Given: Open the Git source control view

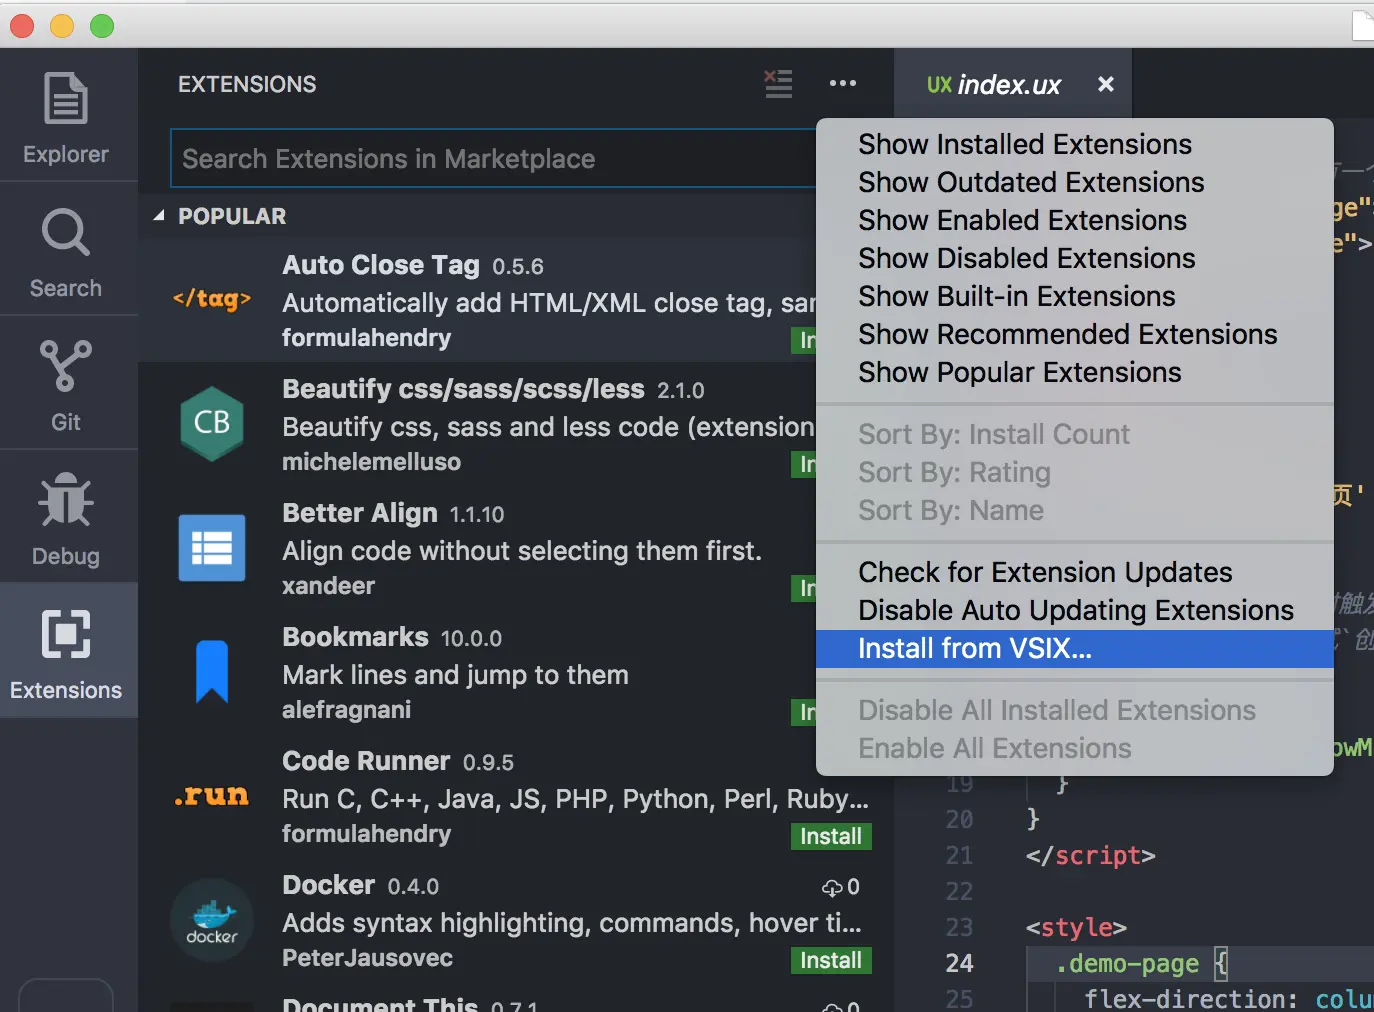Looking at the screenshot, I should [x=66, y=385].
